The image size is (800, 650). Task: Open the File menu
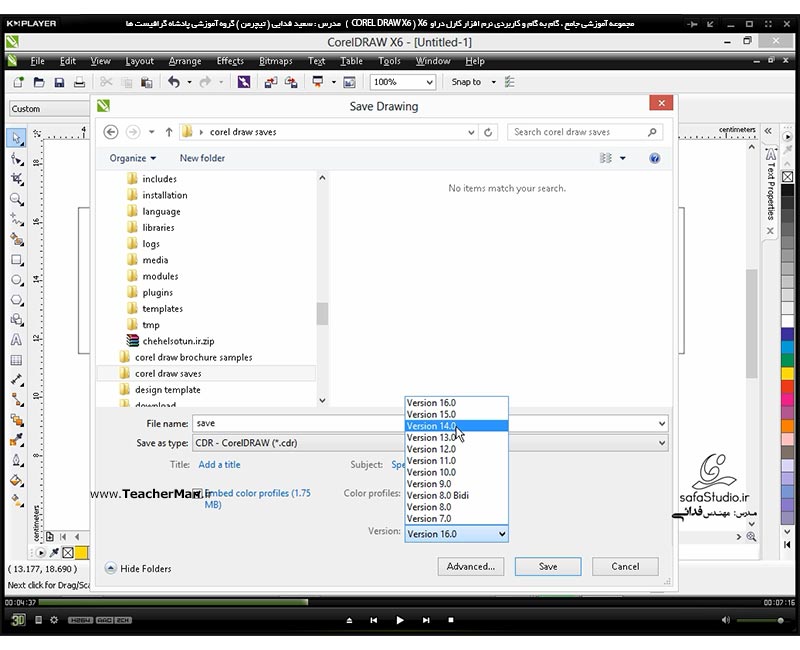point(37,61)
